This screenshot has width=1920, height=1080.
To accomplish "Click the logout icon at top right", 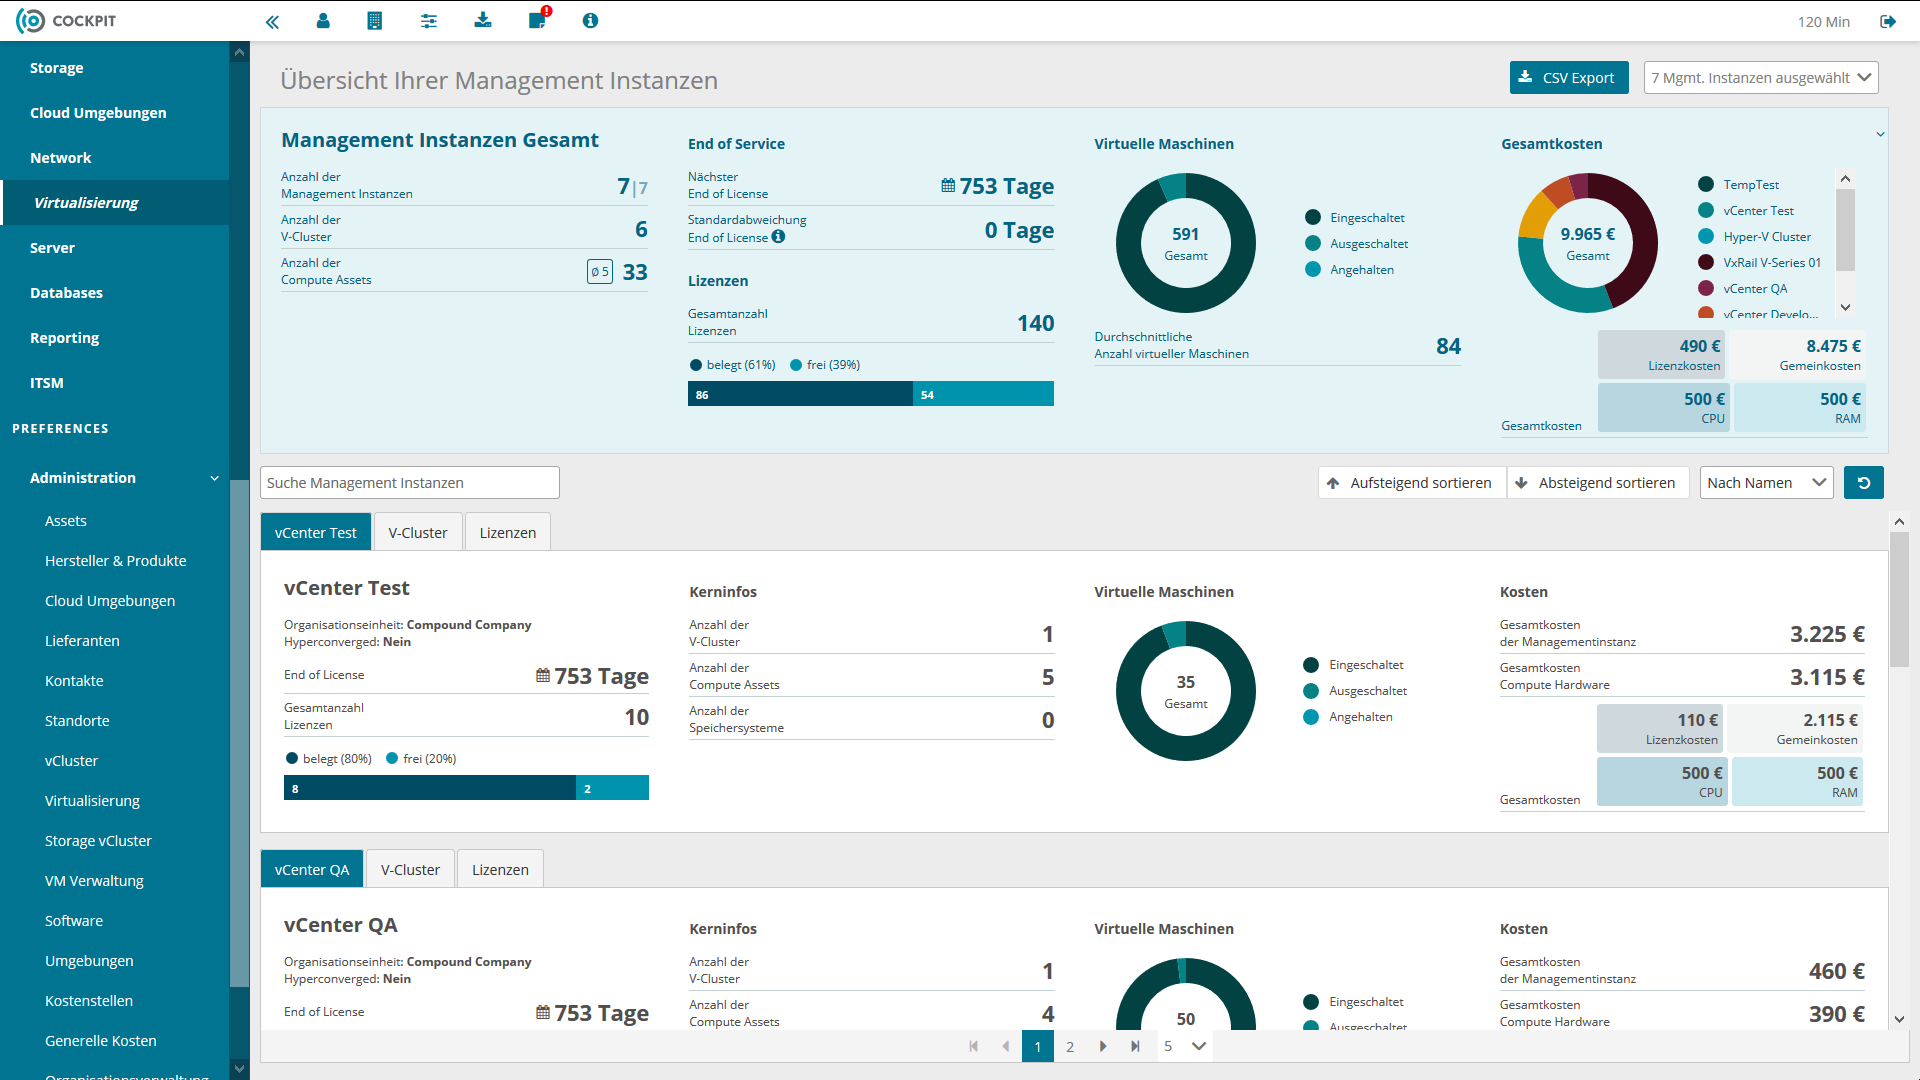I will point(1888,21).
